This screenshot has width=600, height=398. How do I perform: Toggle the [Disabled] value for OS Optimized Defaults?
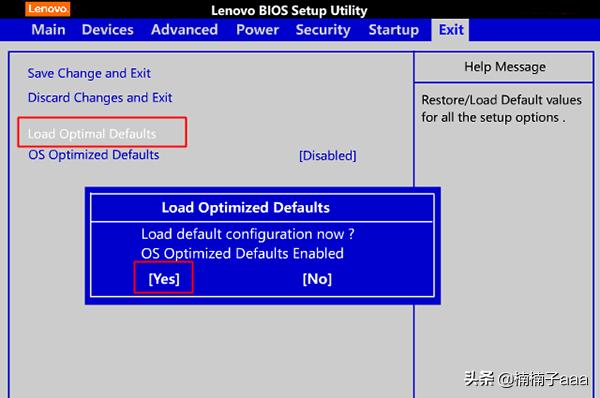328,155
